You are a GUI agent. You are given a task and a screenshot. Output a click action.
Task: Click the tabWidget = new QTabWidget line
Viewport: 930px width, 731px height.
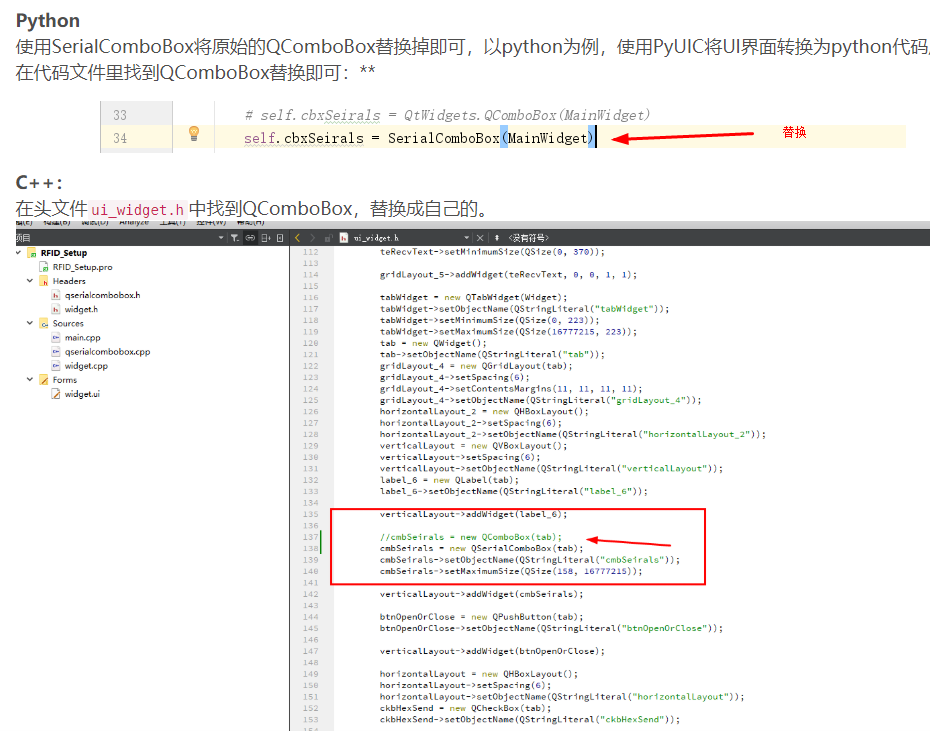(473, 297)
